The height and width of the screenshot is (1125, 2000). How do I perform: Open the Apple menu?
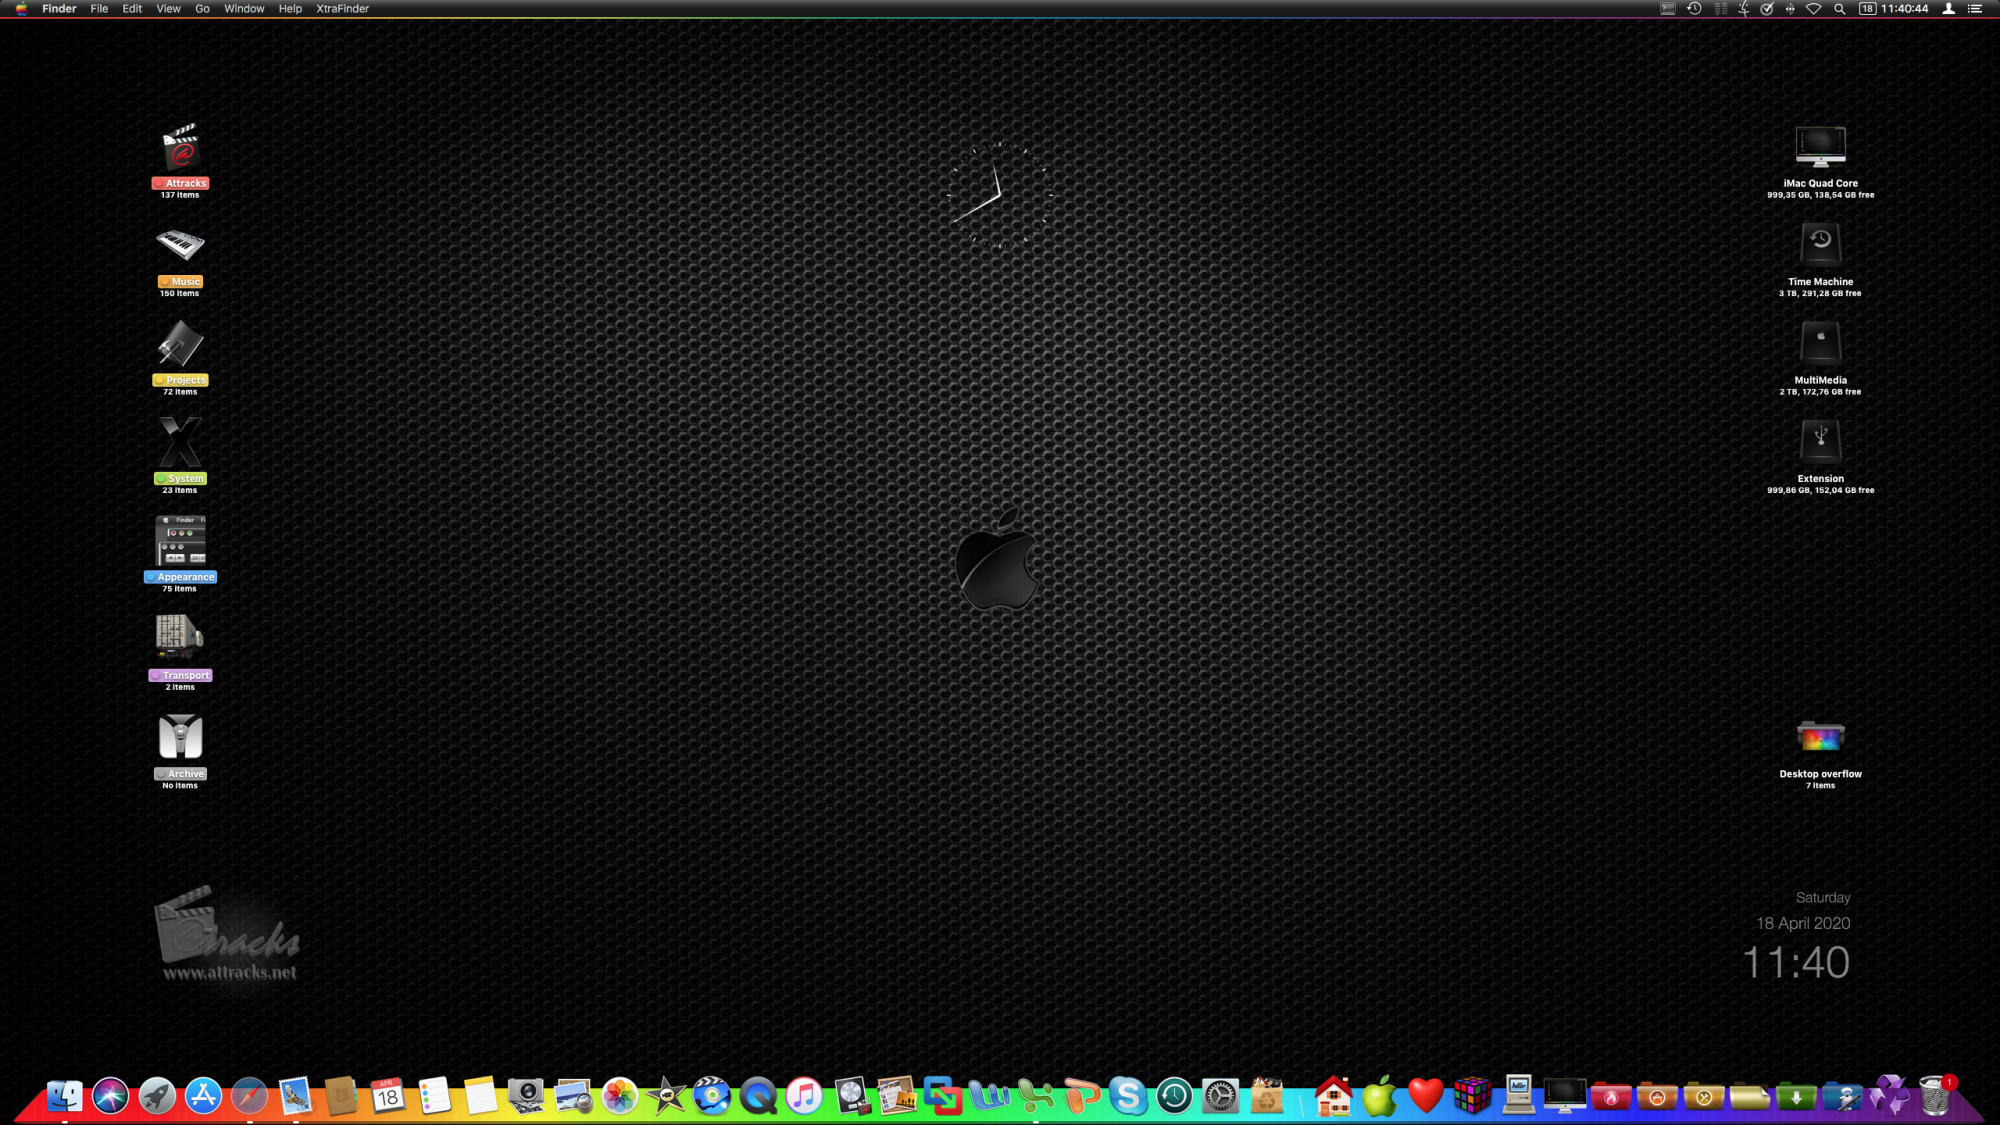[x=21, y=9]
